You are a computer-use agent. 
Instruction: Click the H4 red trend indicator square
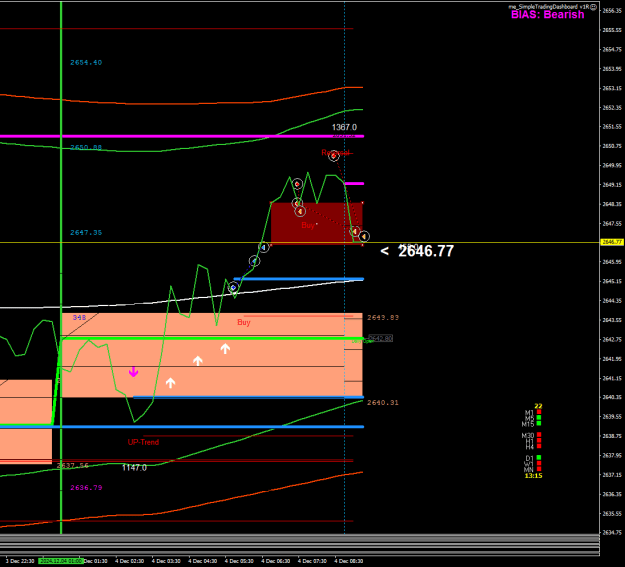click(539, 446)
